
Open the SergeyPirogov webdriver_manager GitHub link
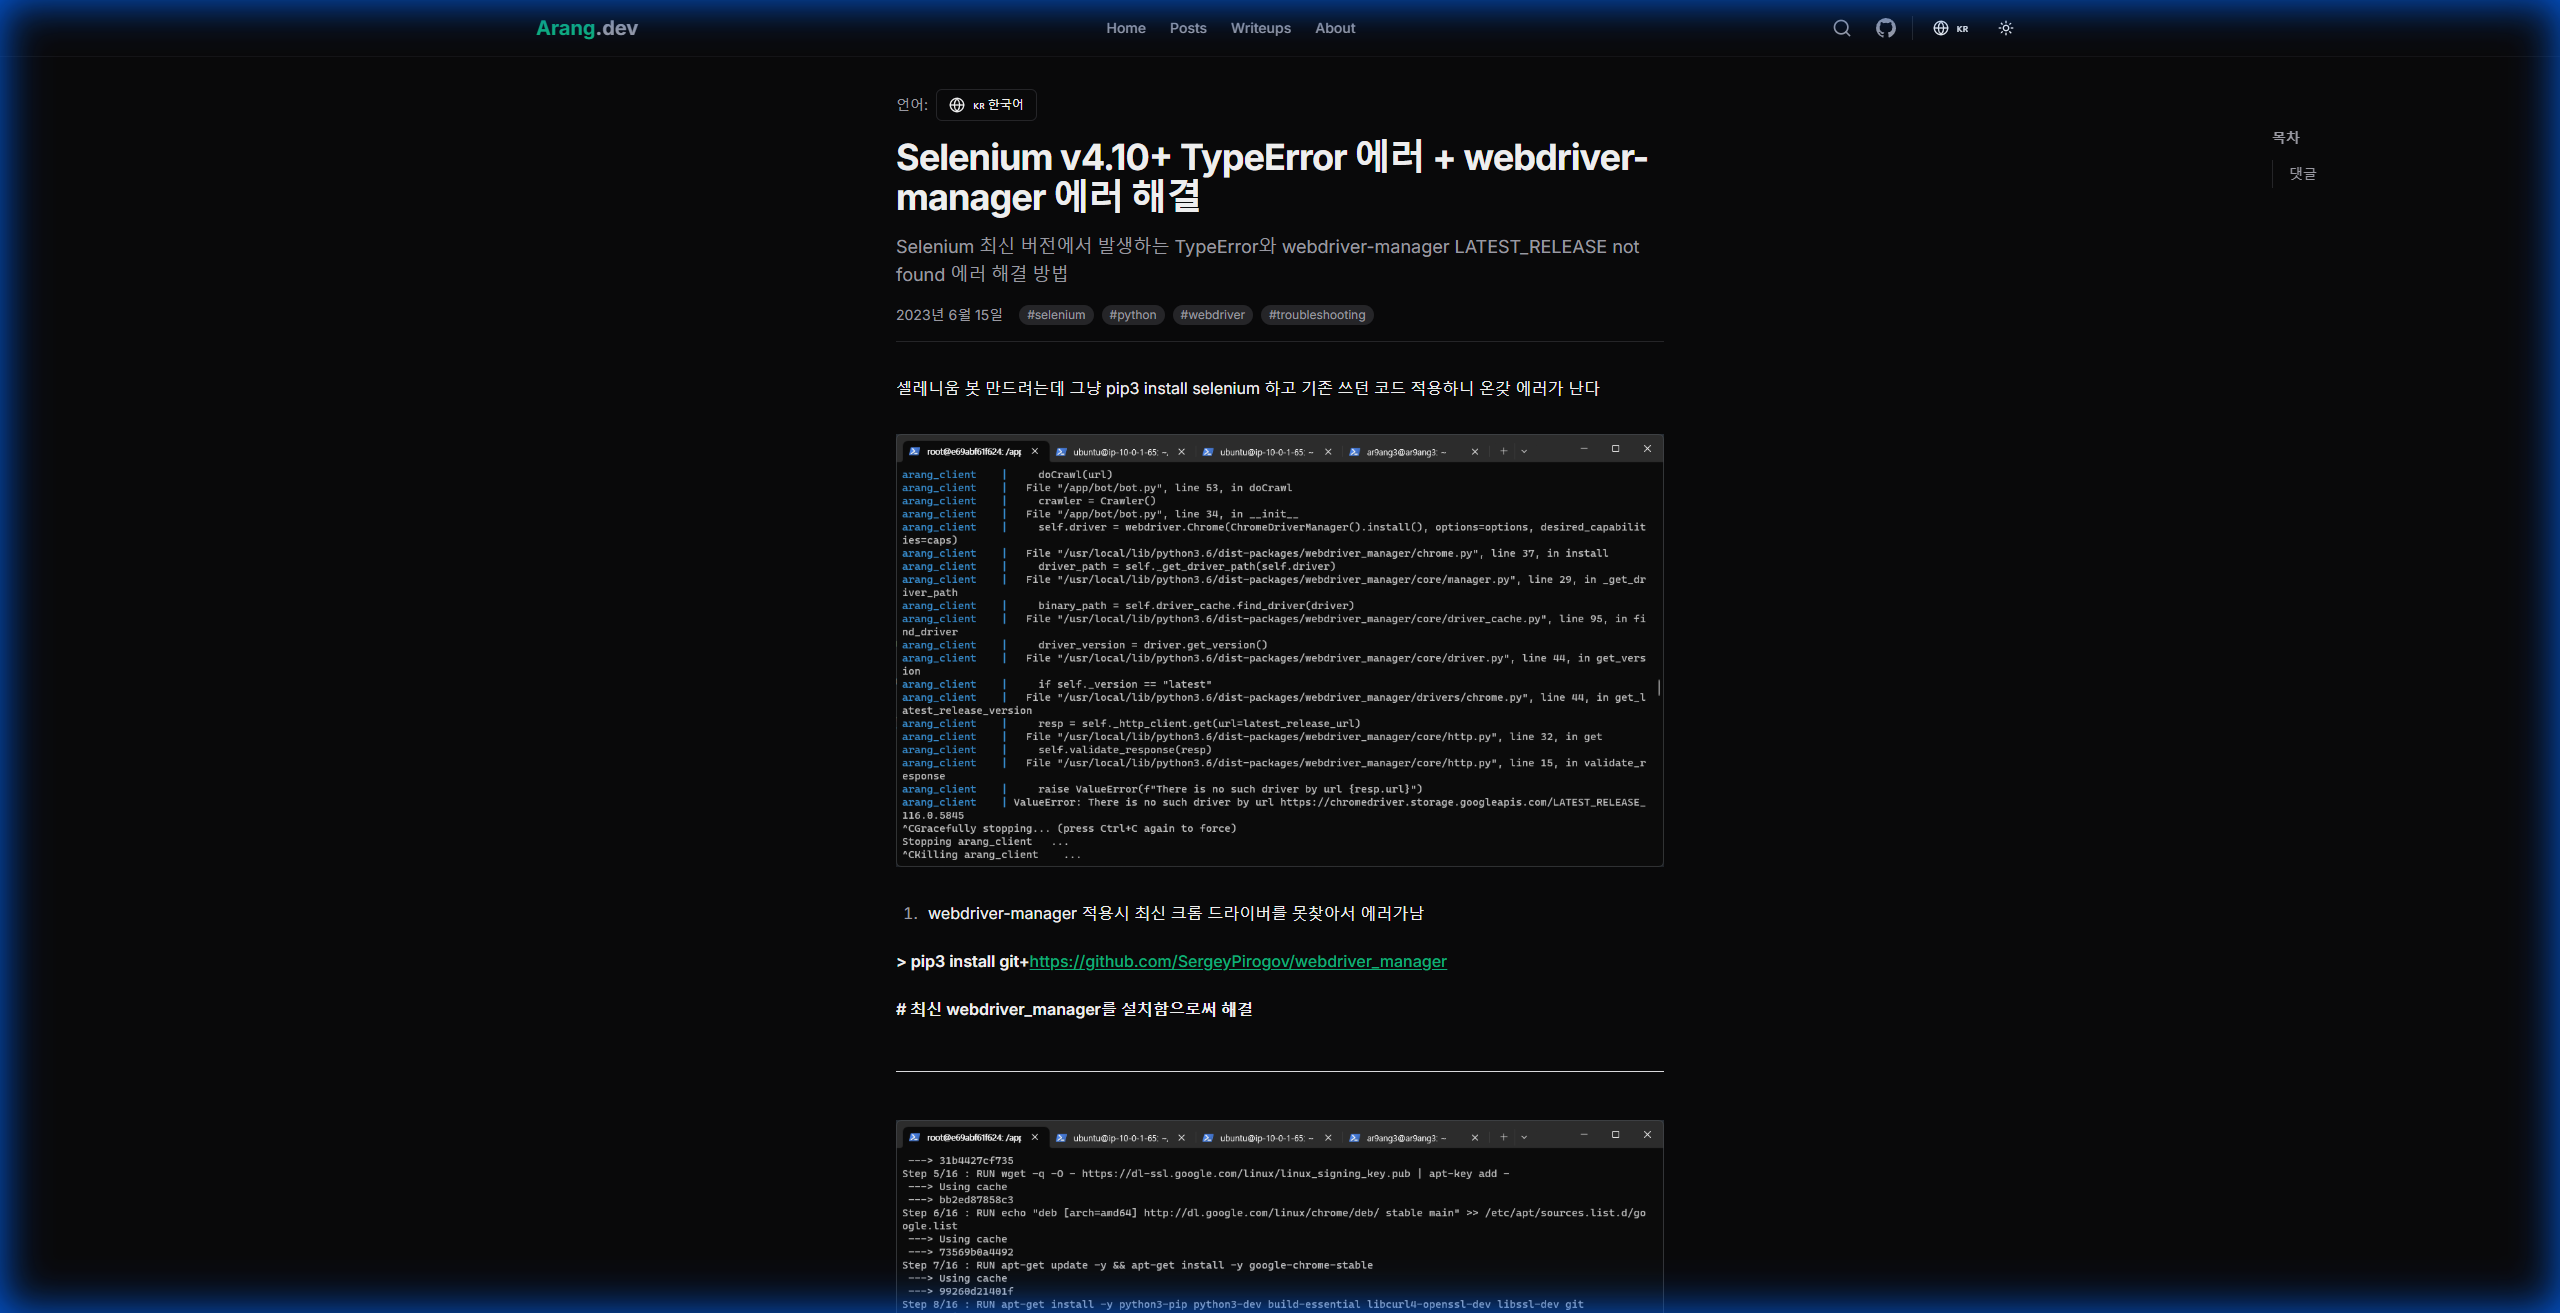coord(1238,961)
